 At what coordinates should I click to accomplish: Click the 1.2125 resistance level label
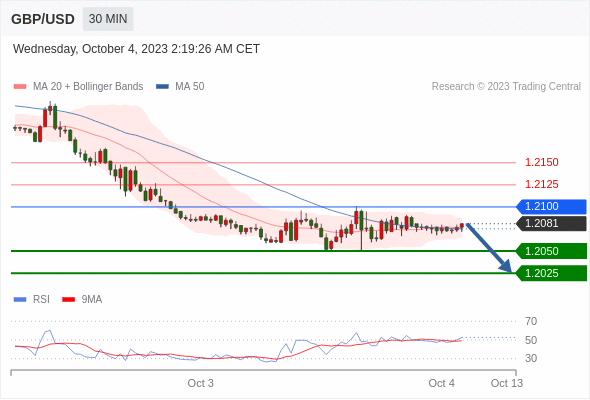542,184
